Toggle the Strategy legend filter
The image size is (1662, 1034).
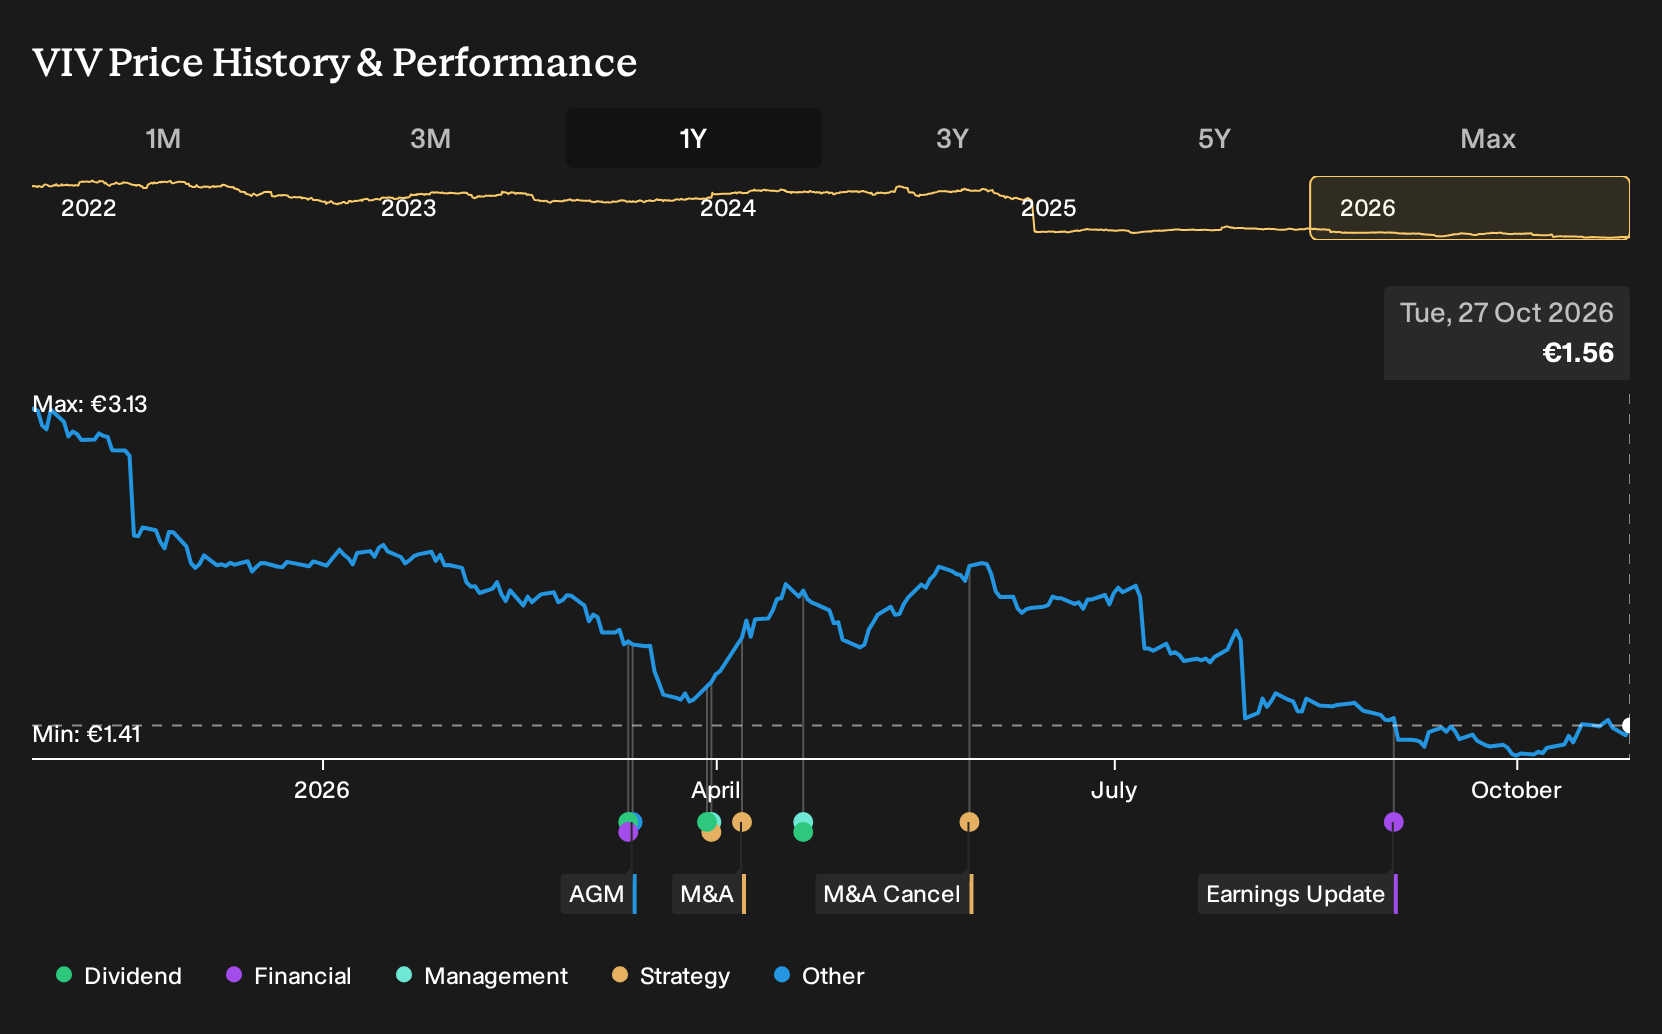(671, 976)
